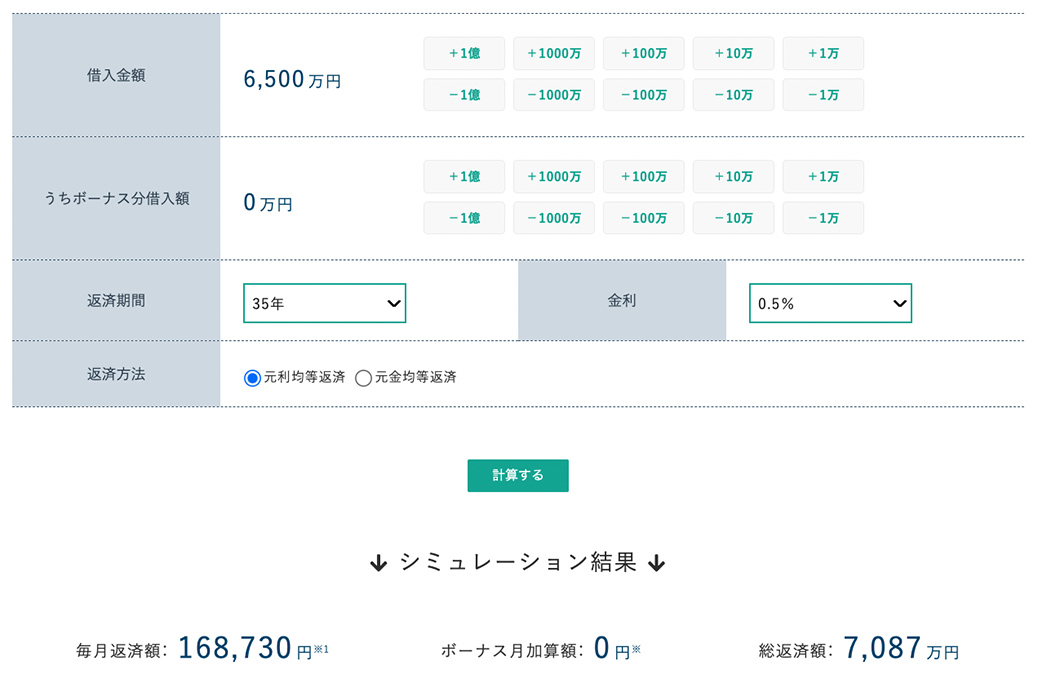
Task: Add 1億 to 借入金額
Action: tap(464, 54)
